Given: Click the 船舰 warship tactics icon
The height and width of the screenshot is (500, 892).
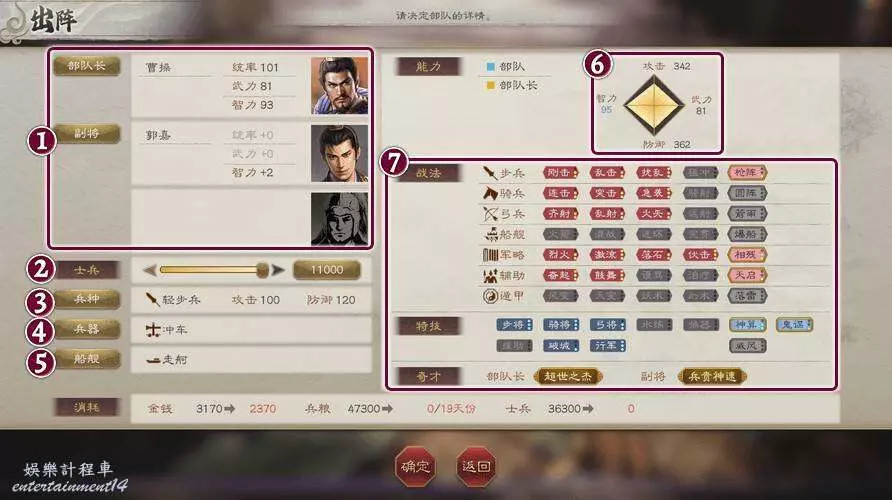Looking at the screenshot, I should (x=491, y=234).
